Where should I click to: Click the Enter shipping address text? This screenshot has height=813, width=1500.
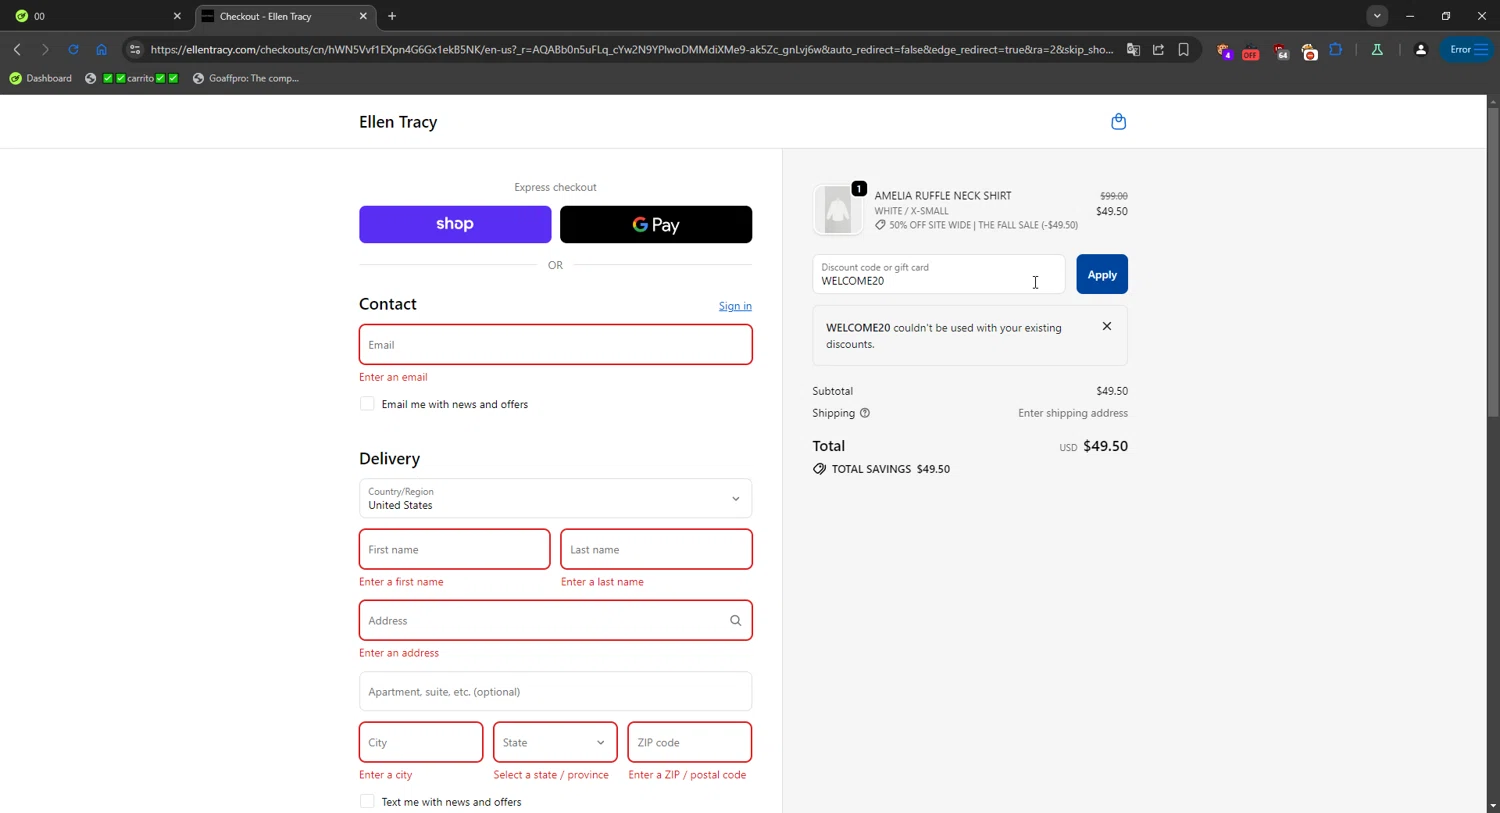coord(1073,413)
